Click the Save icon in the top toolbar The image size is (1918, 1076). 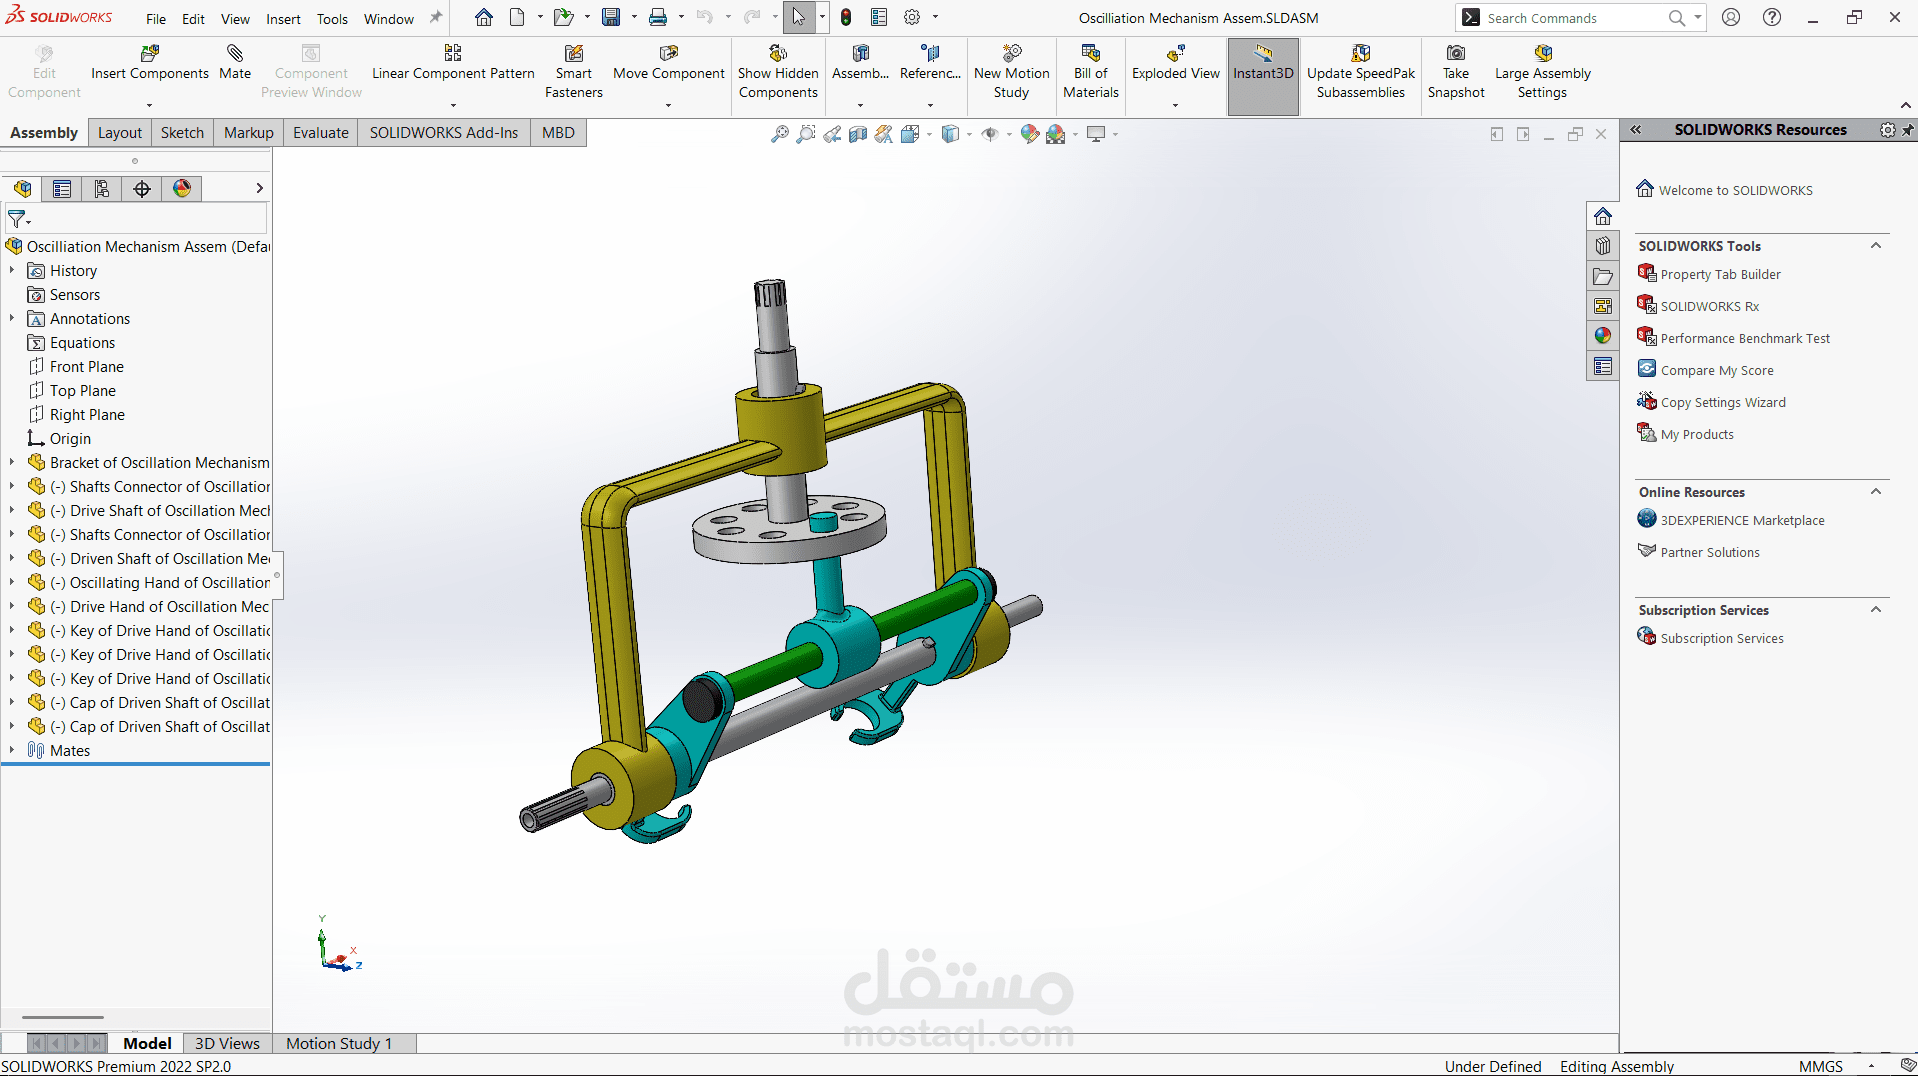click(611, 17)
